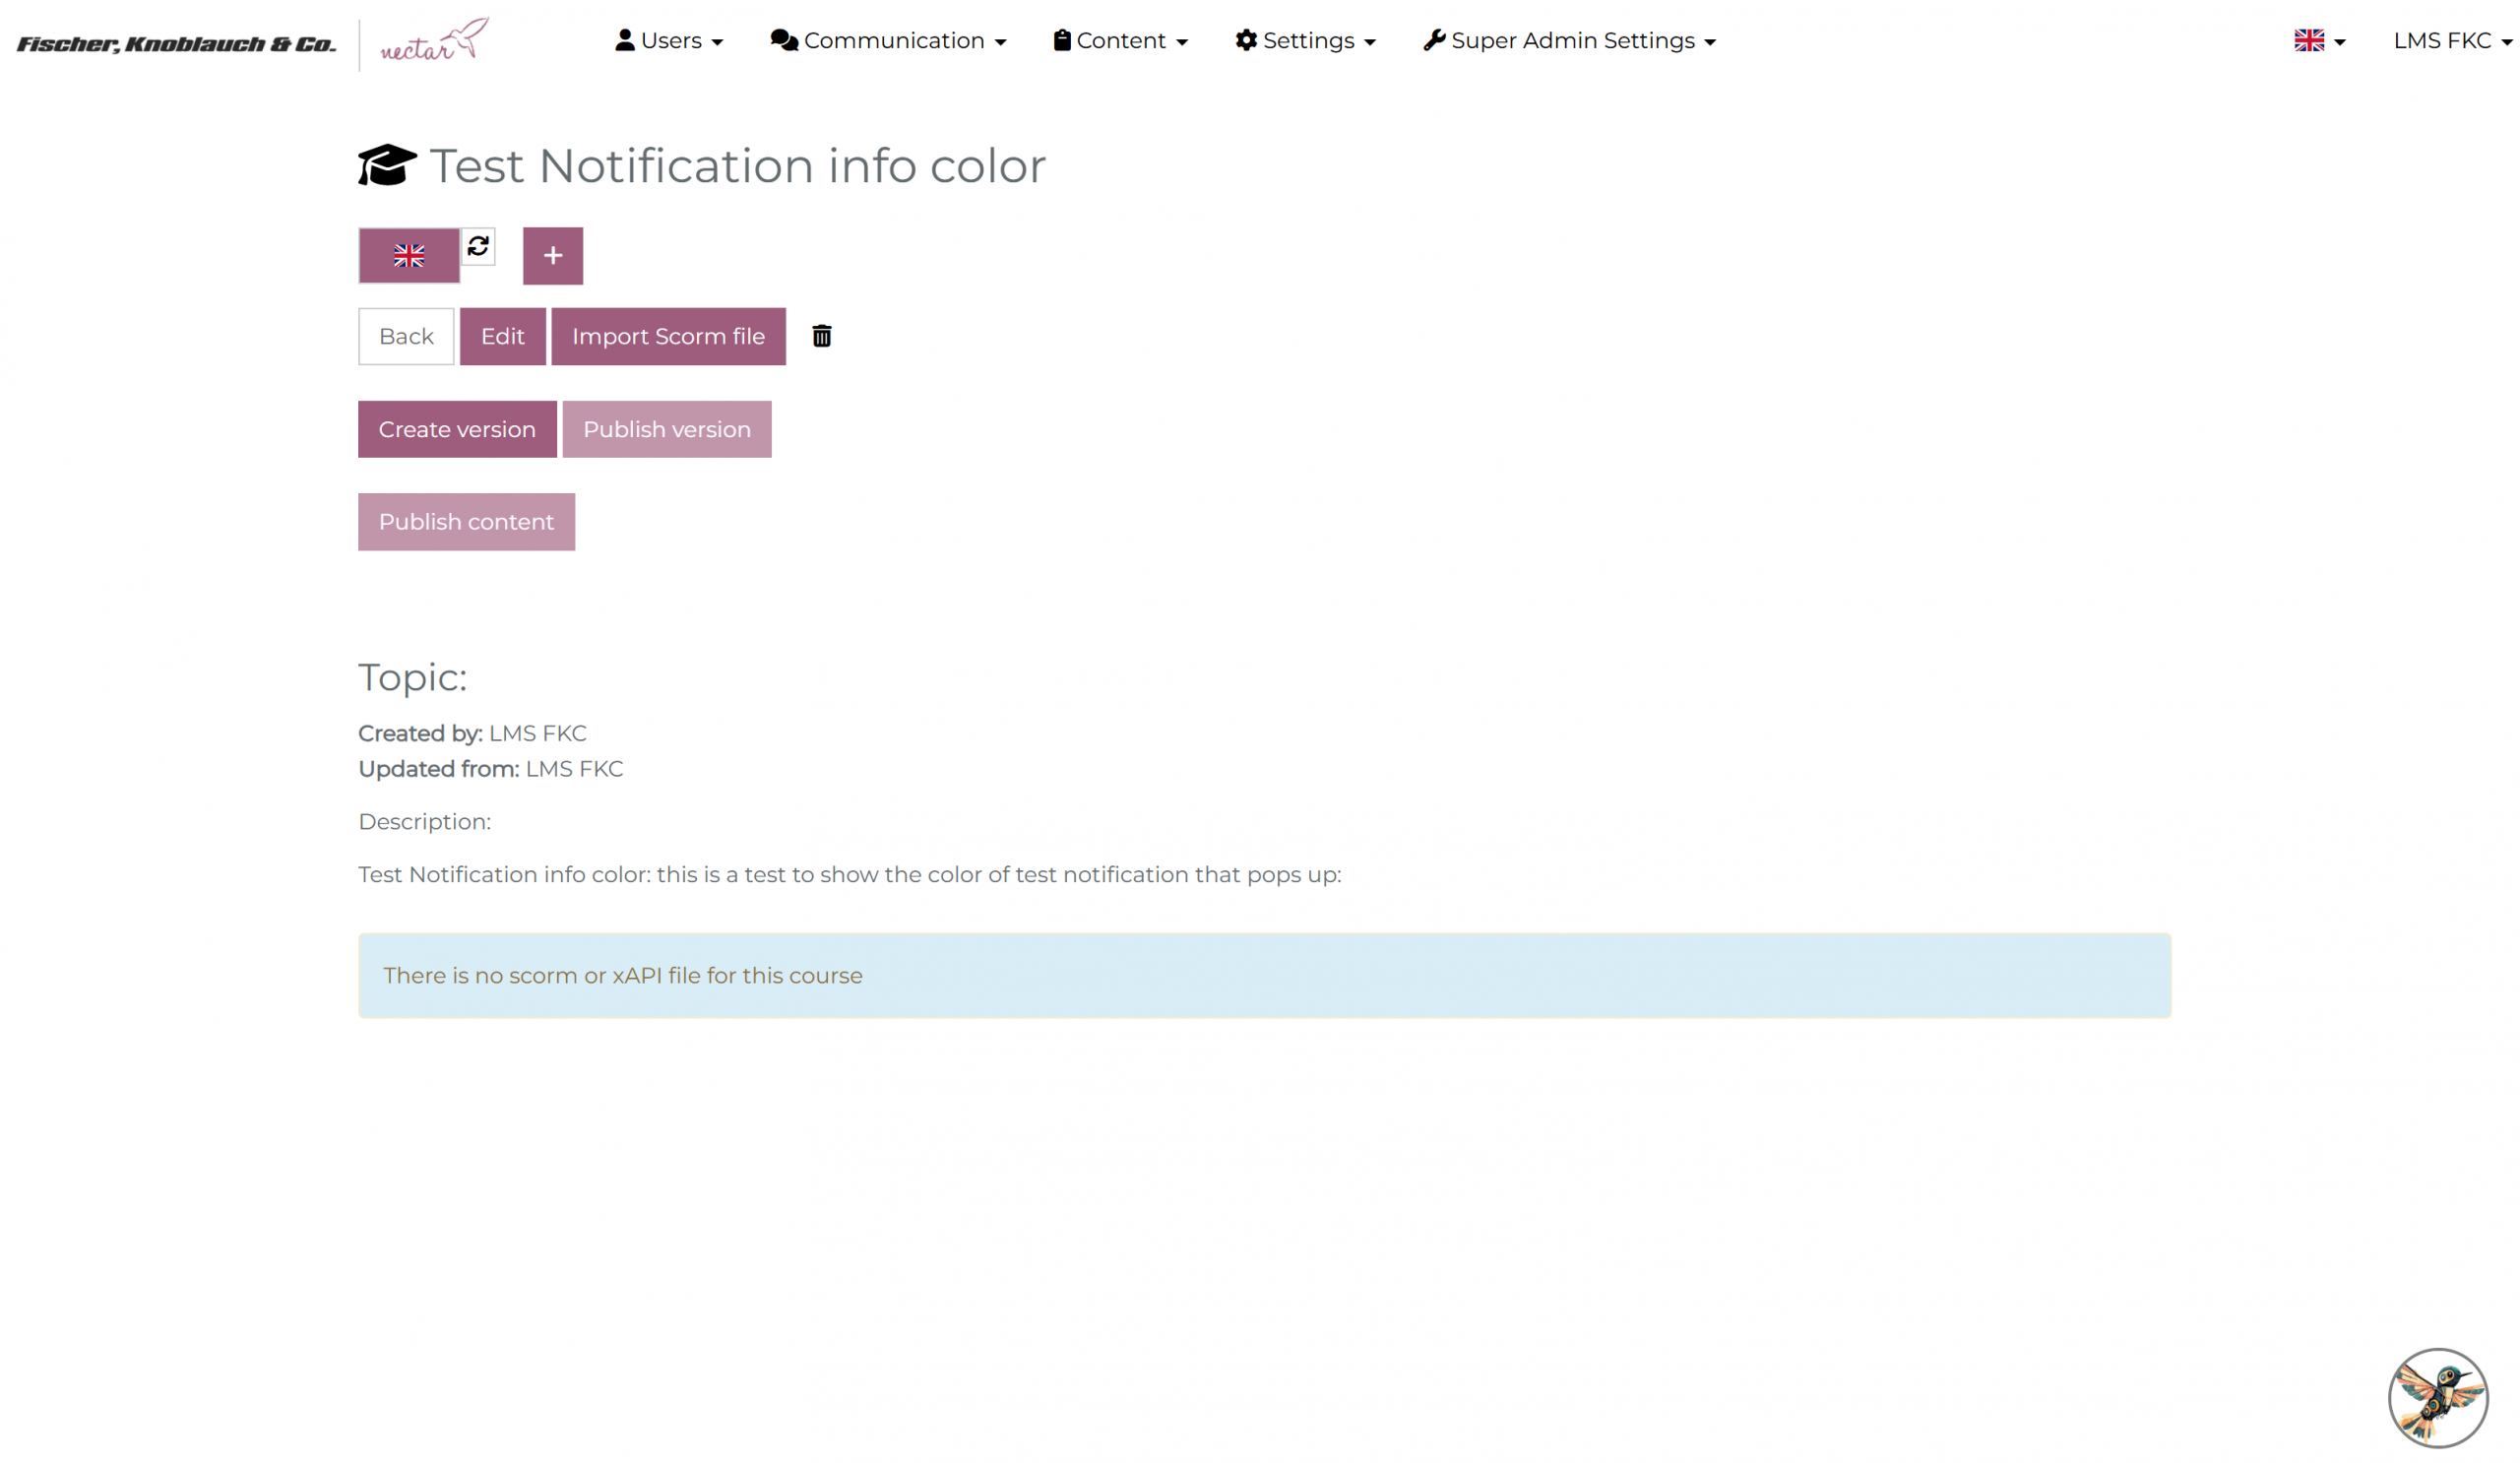Image resolution: width=2520 pixels, height=1463 pixels.
Task: Open the Users dropdown menu
Action: 669,41
